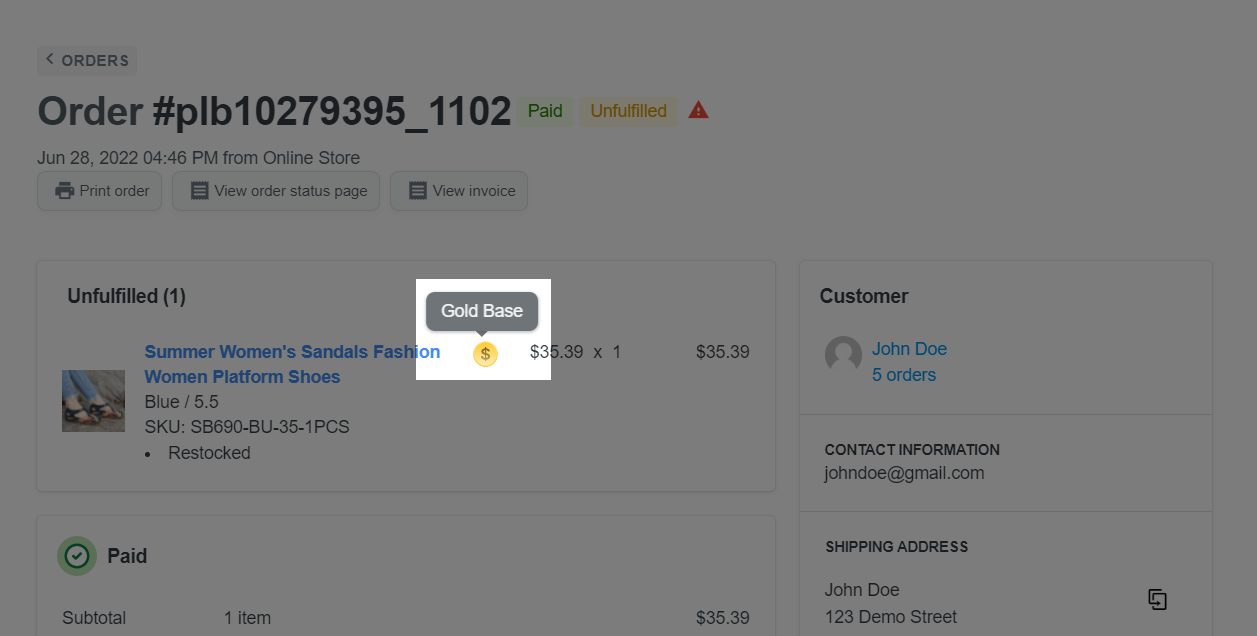The height and width of the screenshot is (636, 1257).
Task: Click the red warning triangle icon
Action: tap(699, 110)
